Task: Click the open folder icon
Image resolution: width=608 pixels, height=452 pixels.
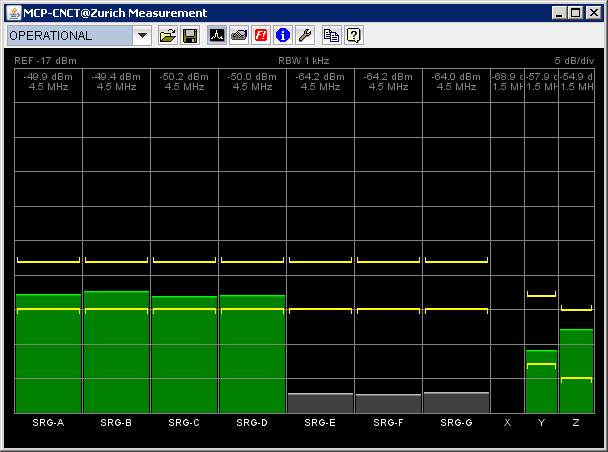Action: [x=168, y=36]
